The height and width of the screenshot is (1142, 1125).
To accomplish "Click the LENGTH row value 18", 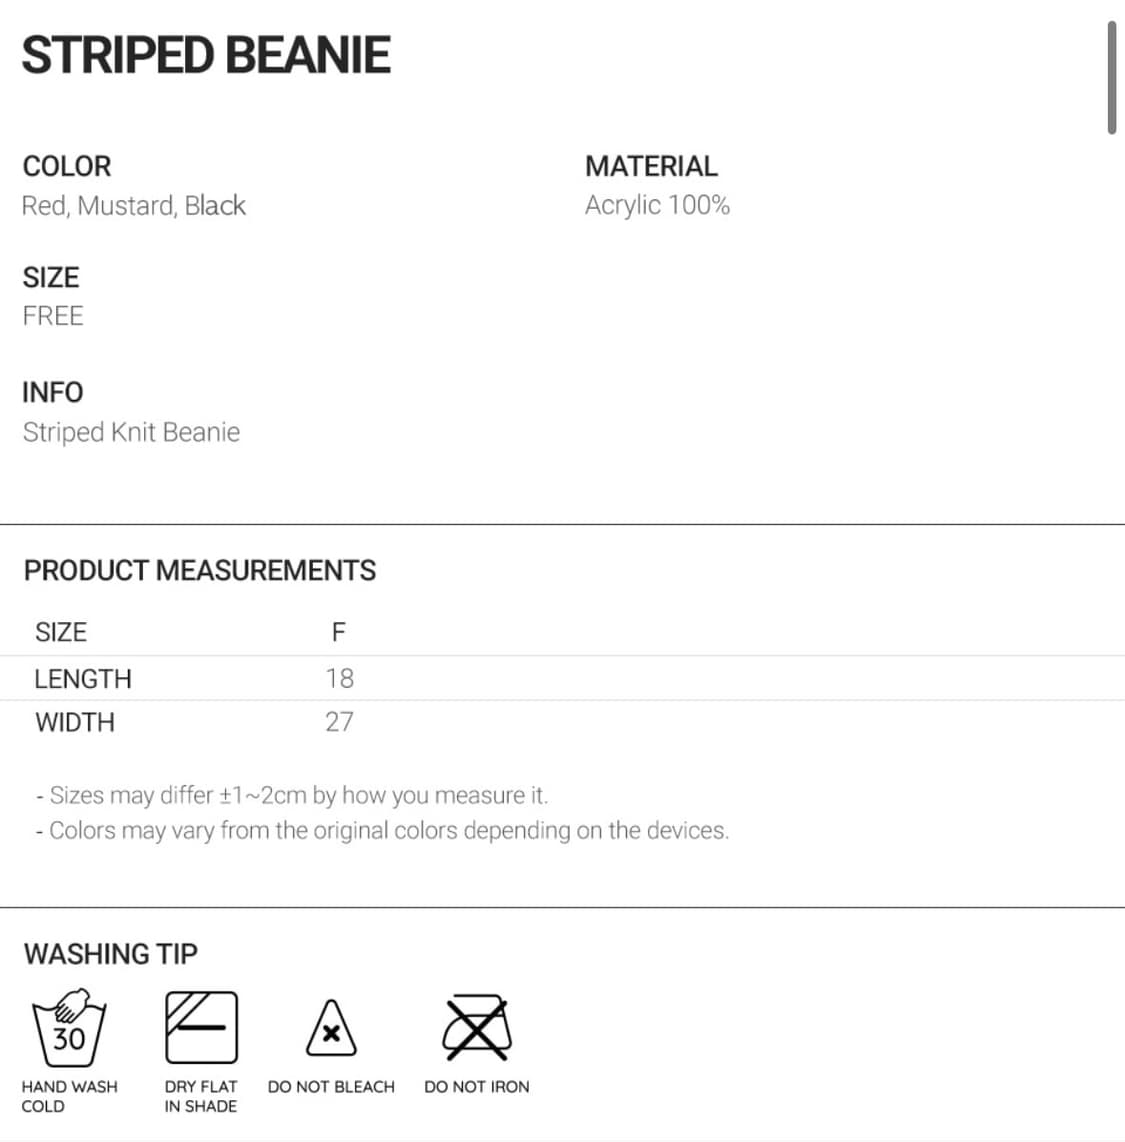I will (x=339, y=679).
